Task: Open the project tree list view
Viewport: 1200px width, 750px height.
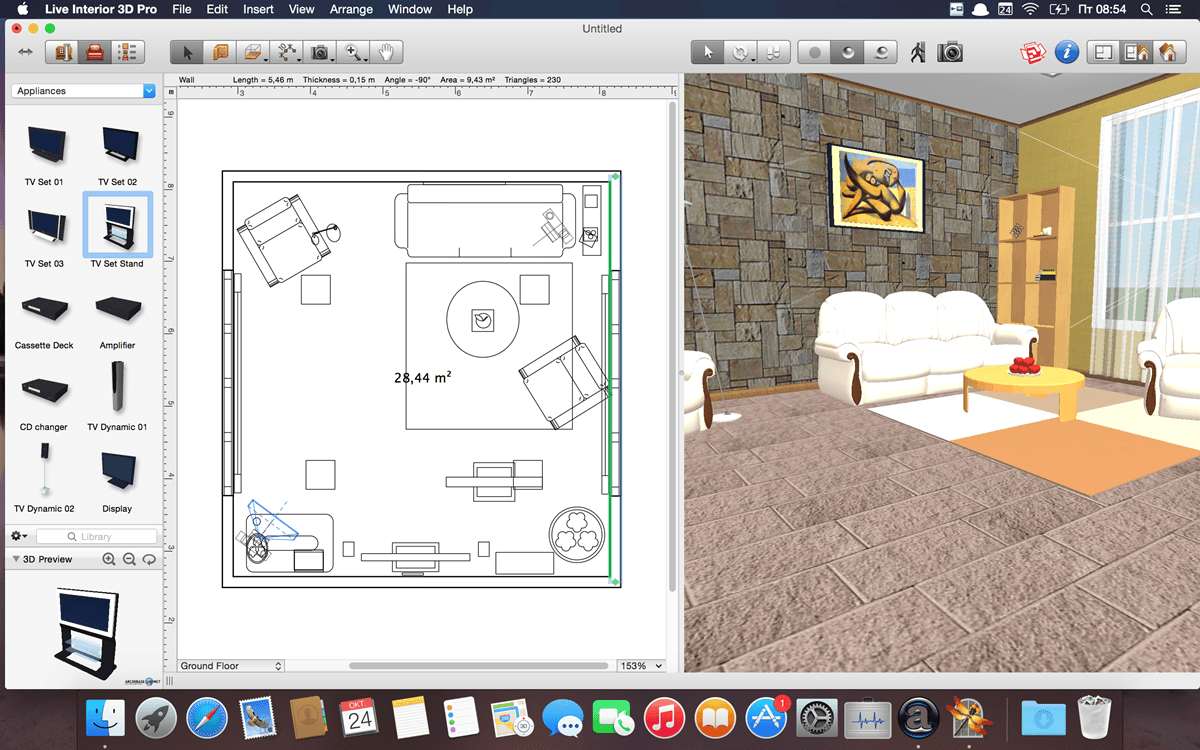Action: tap(127, 52)
